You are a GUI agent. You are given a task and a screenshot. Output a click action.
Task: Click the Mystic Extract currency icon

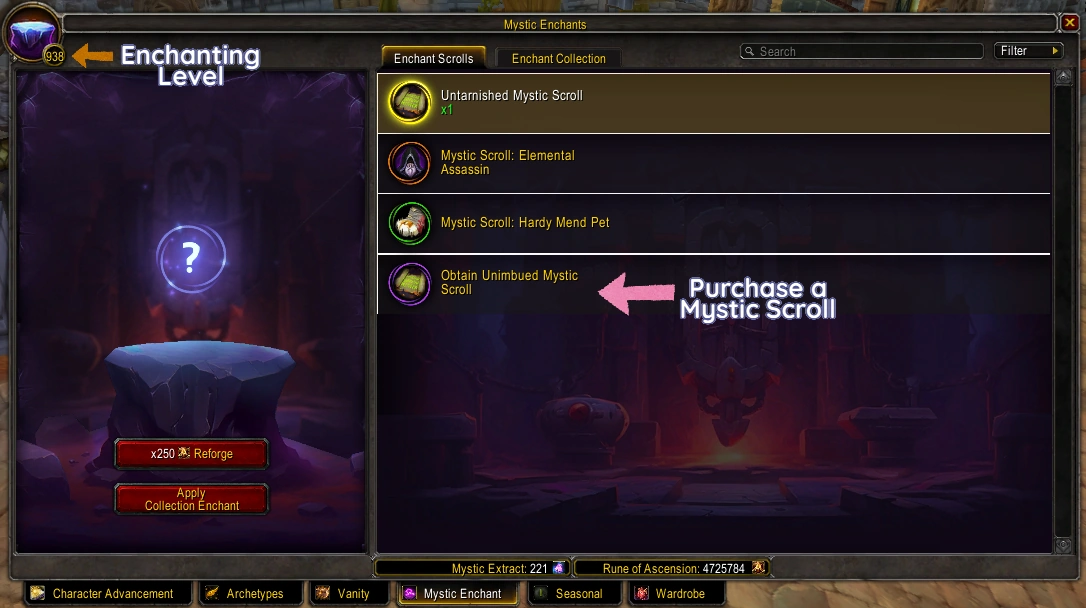coord(558,568)
